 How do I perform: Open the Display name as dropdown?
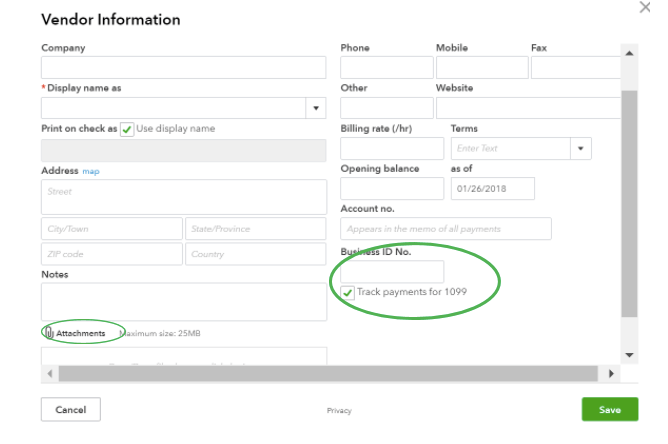tap(316, 108)
